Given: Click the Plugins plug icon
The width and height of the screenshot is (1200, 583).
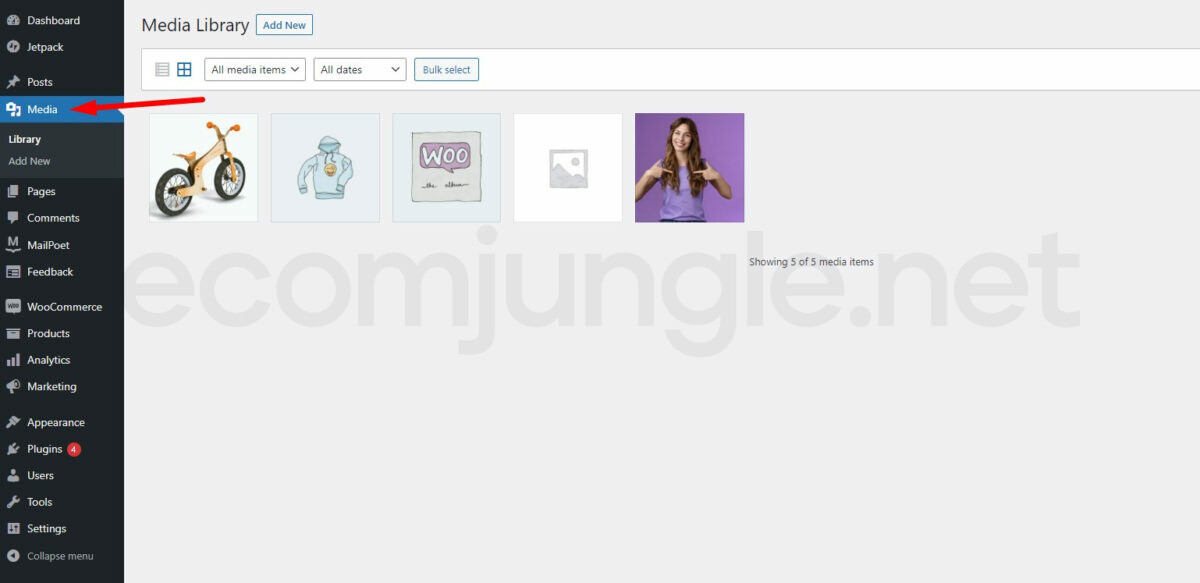Looking at the screenshot, I should click(13, 449).
